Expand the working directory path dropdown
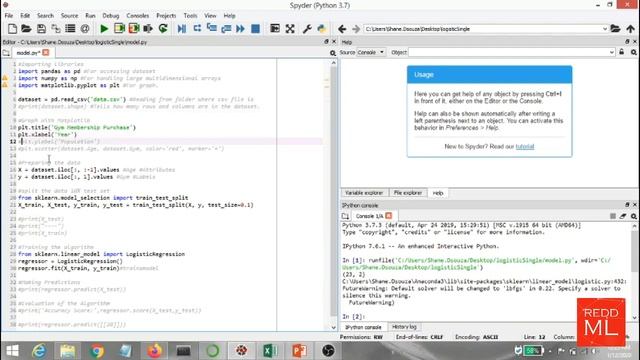The width and height of the screenshot is (640, 360). point(604,29)
